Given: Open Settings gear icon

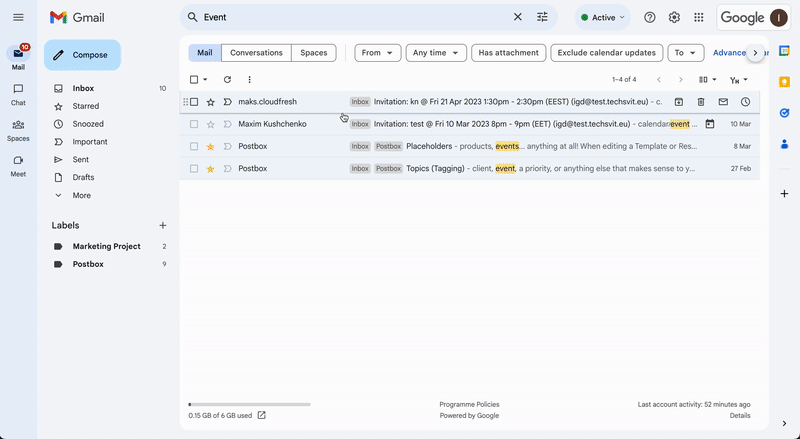Looking at the screenshot, I should tap(674, 17).
